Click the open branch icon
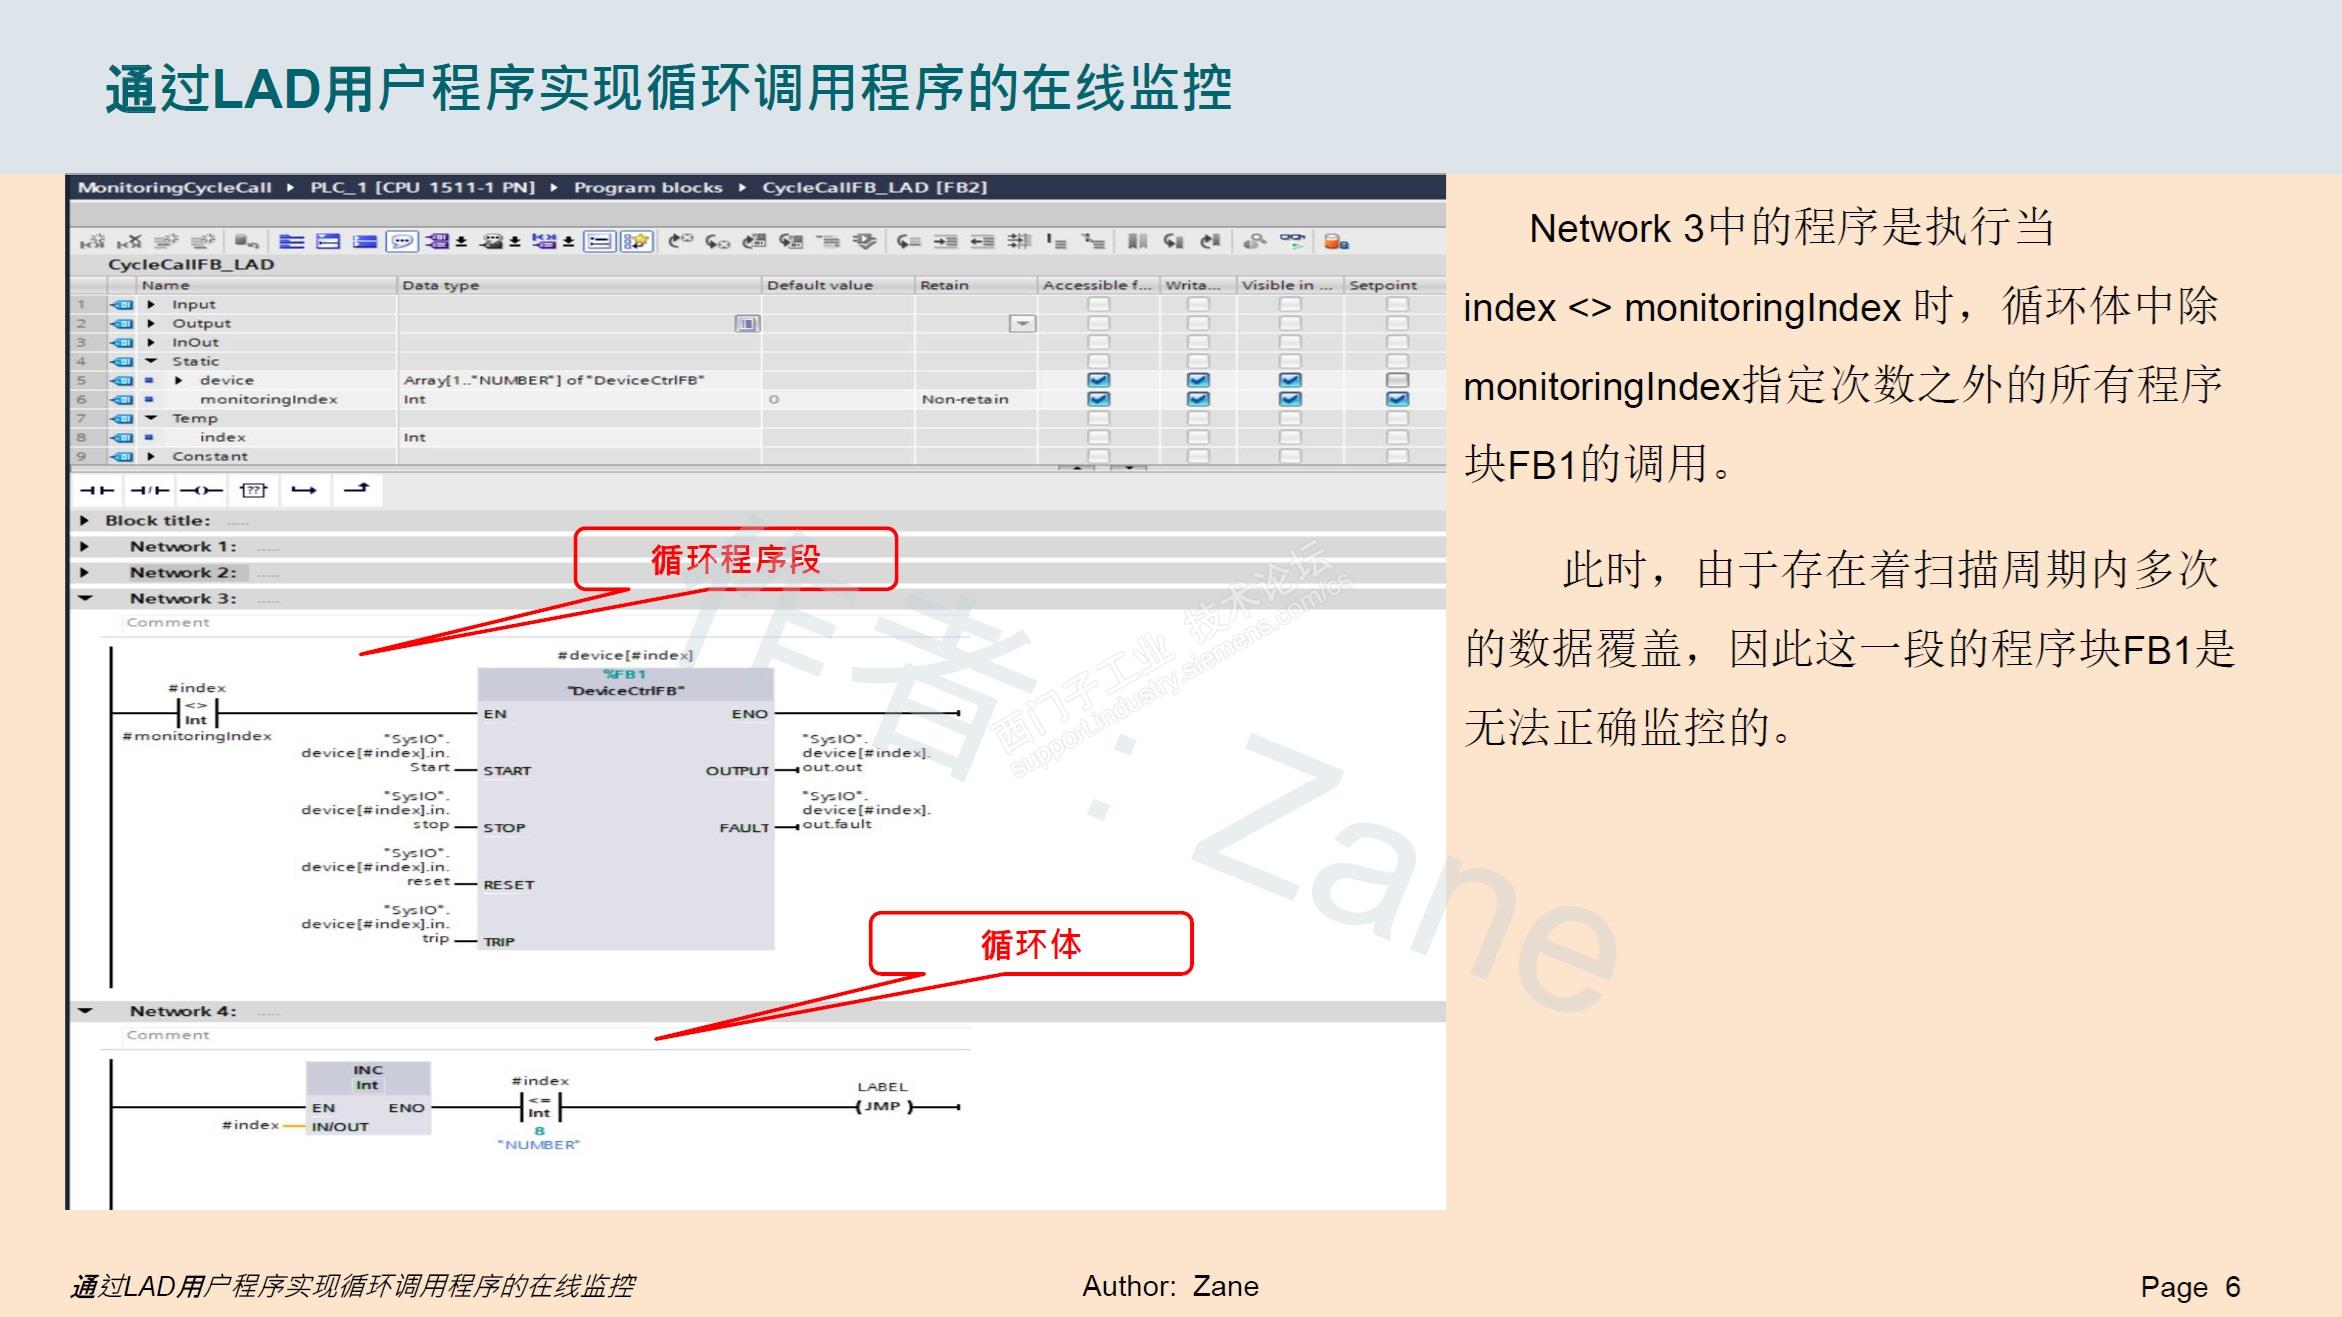 304,490
